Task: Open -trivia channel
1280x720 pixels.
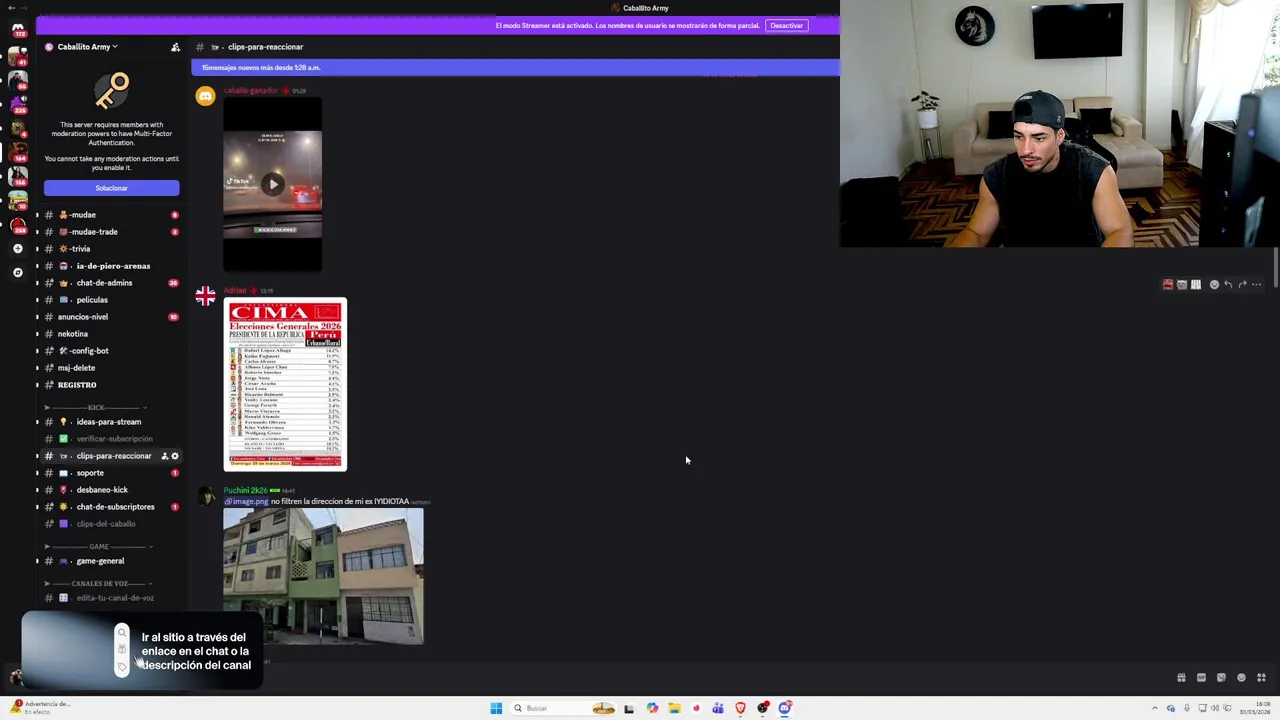Action: (110, 249)
